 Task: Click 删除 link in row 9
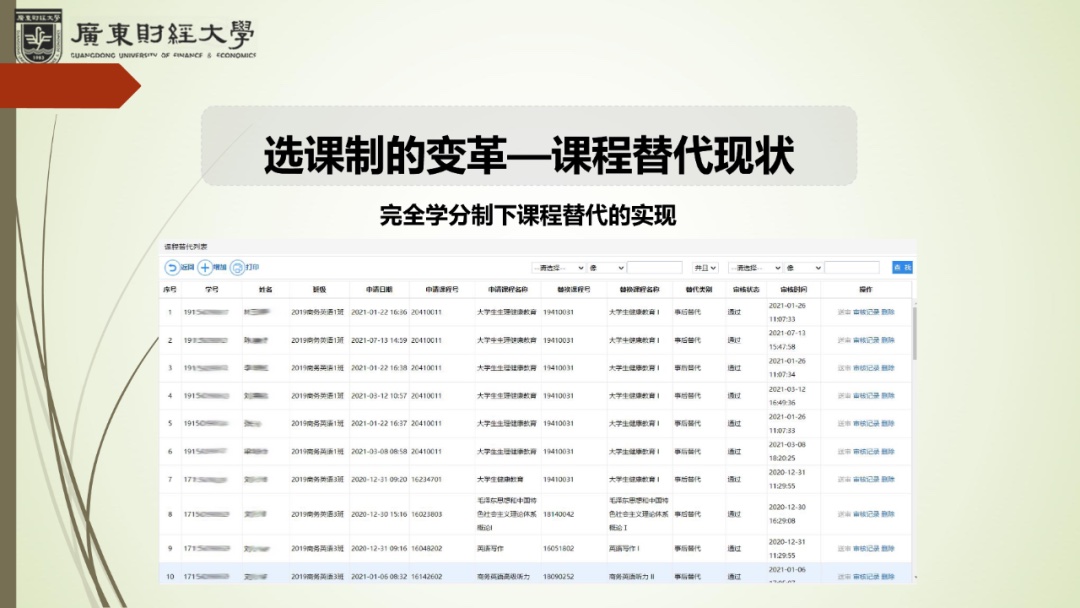(x=888, y=548)
